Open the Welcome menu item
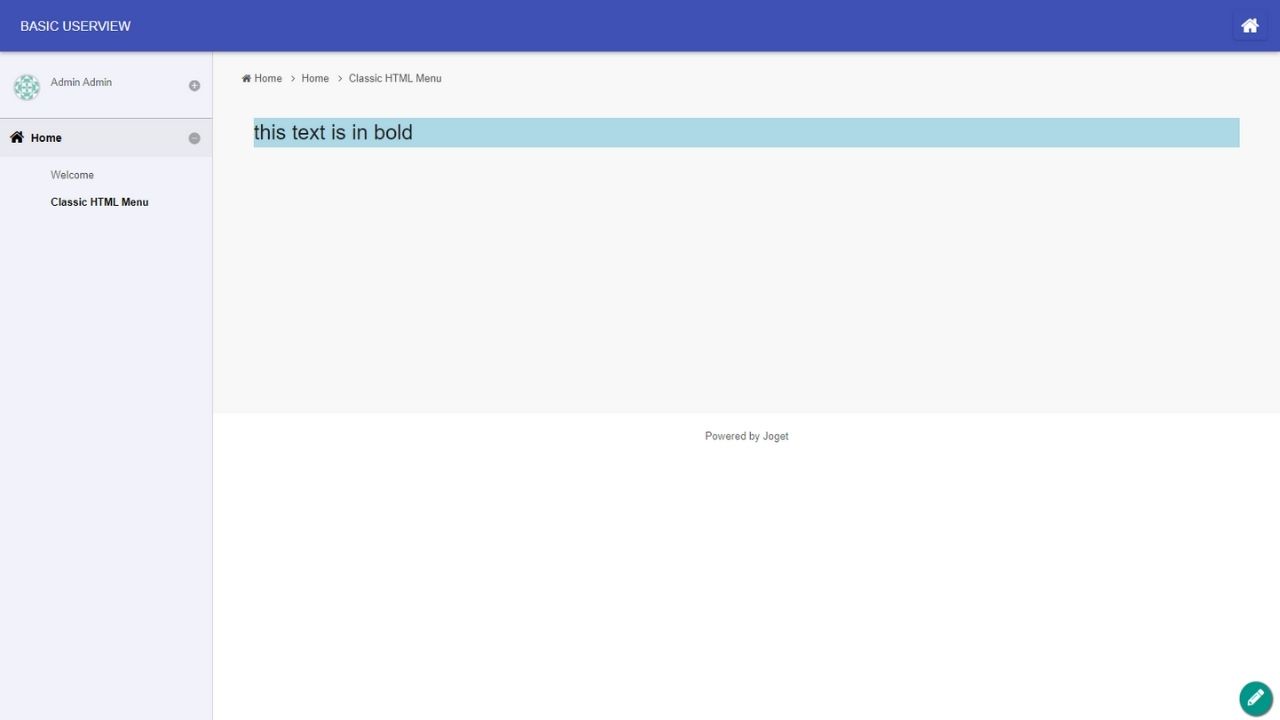 point(72,175)
